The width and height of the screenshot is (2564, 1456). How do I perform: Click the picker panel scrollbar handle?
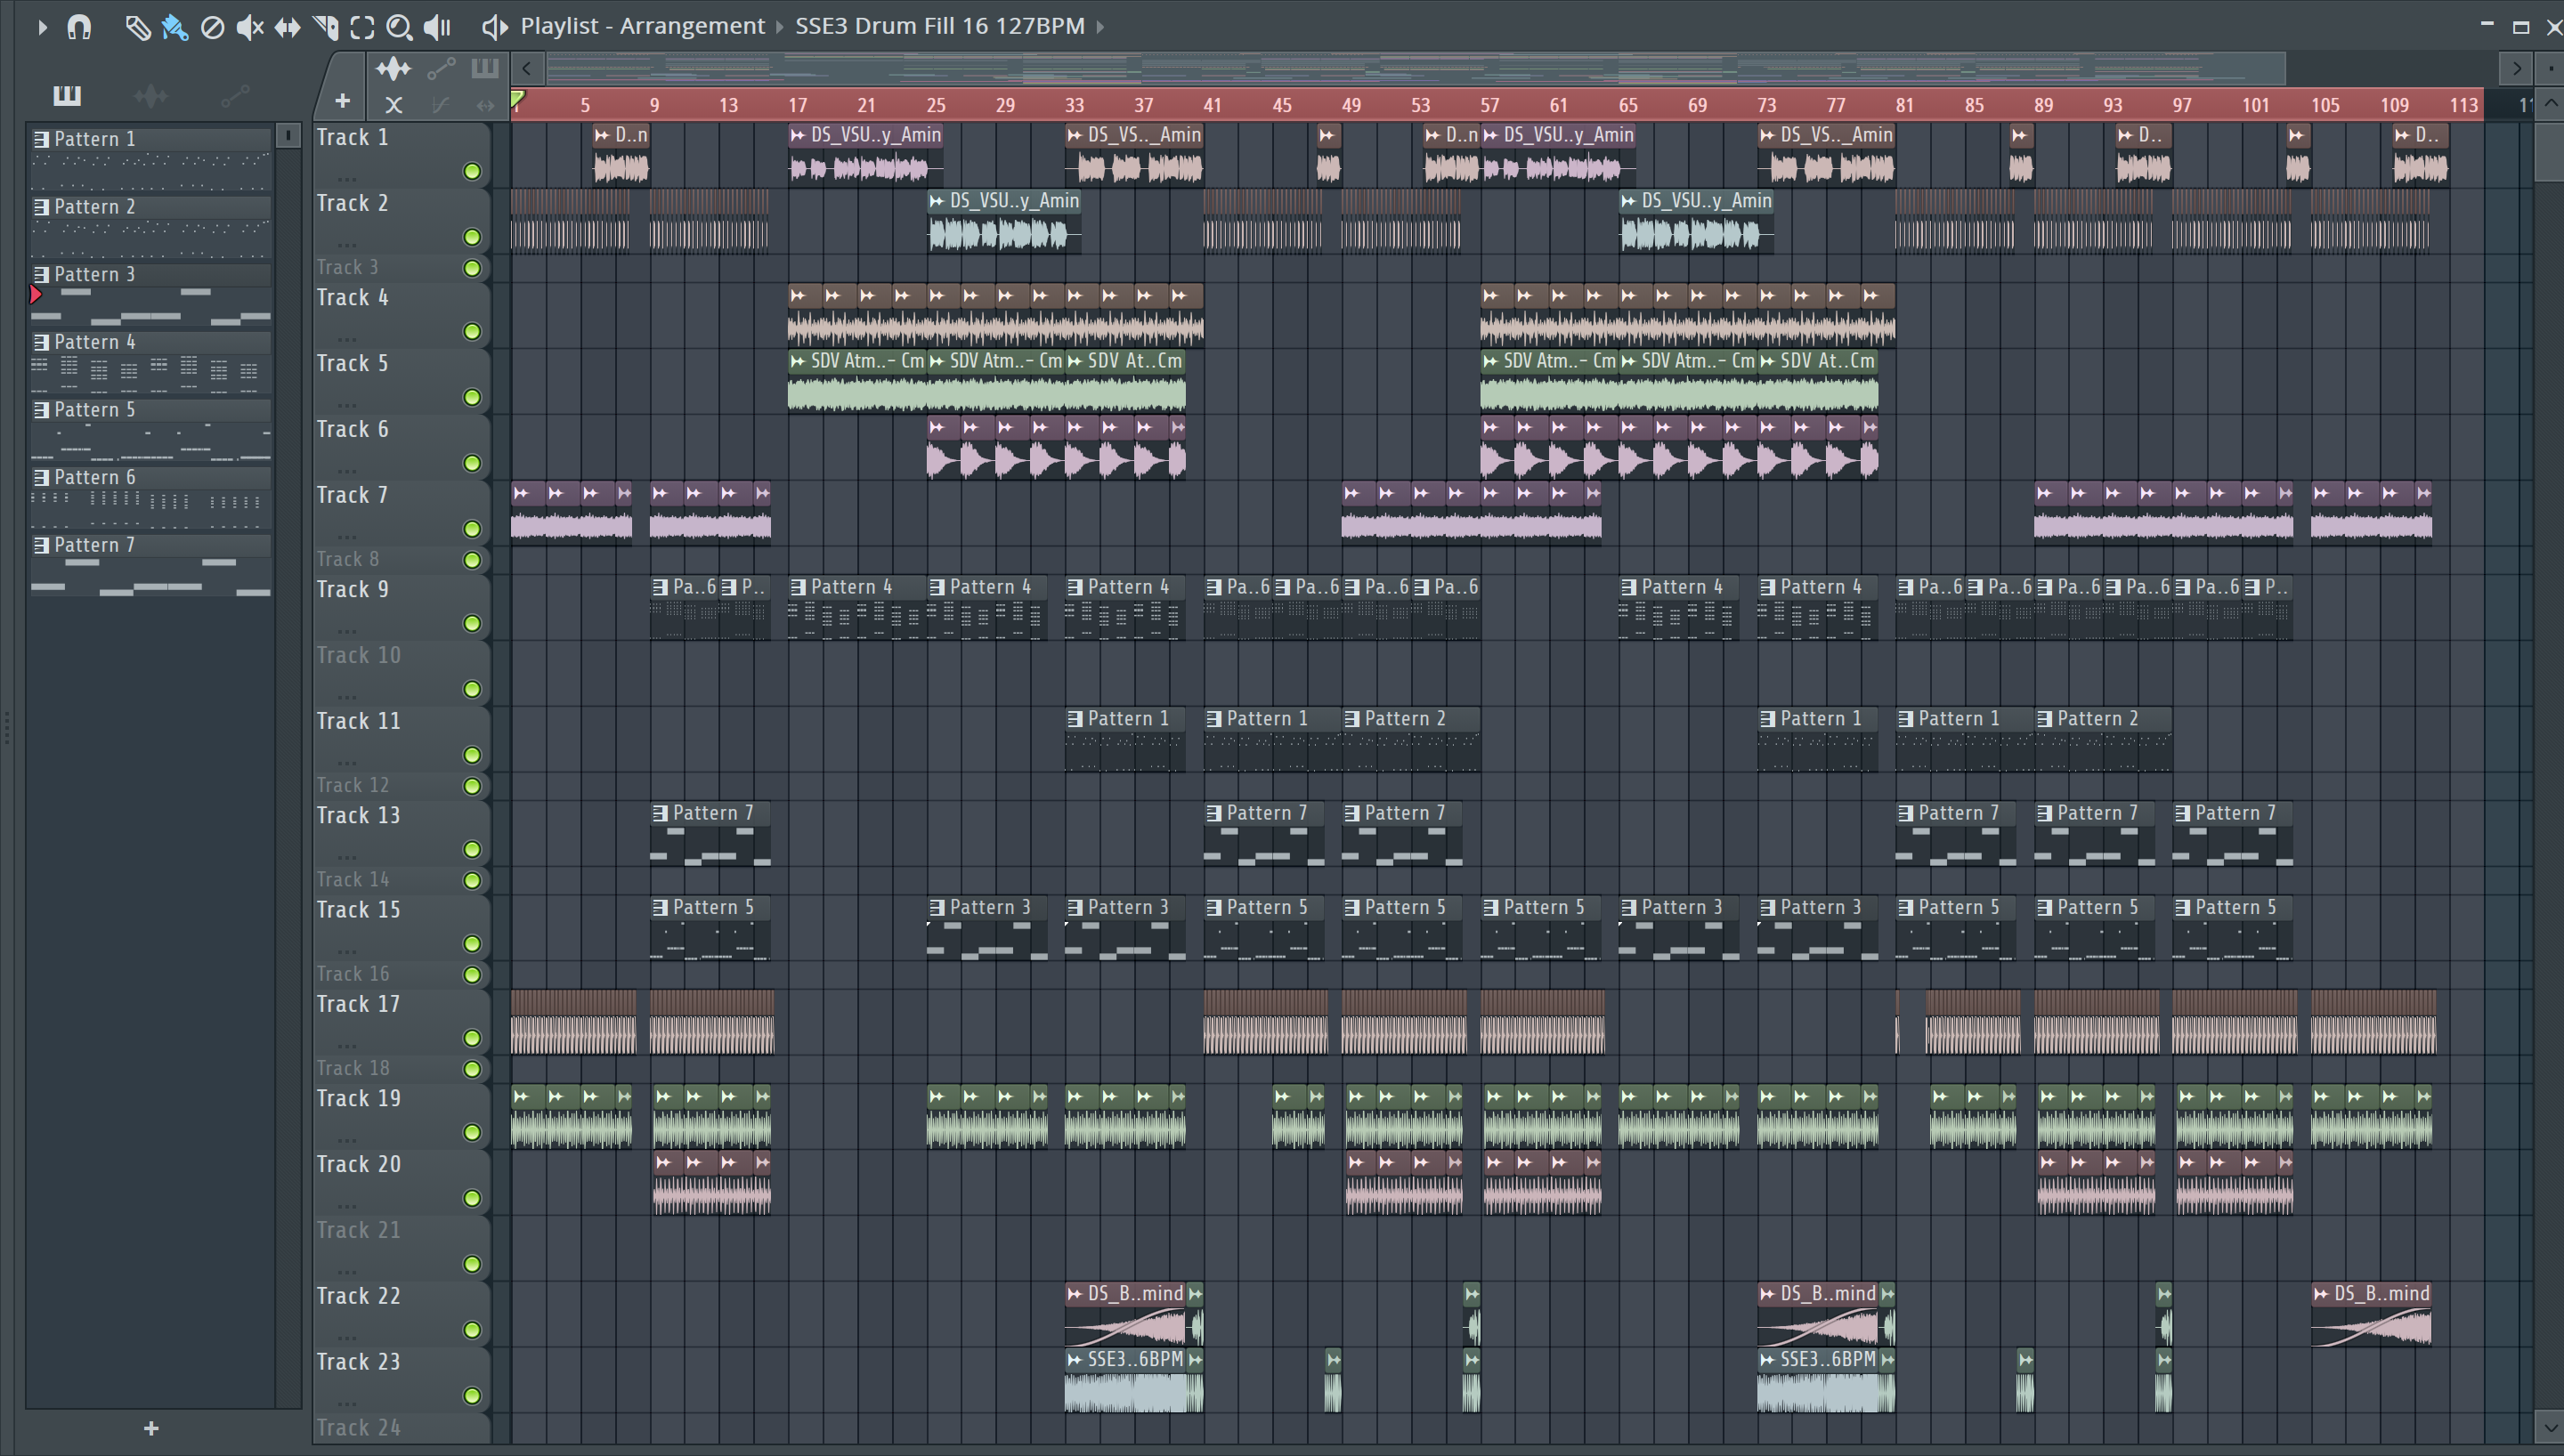[x=288, y=135]
